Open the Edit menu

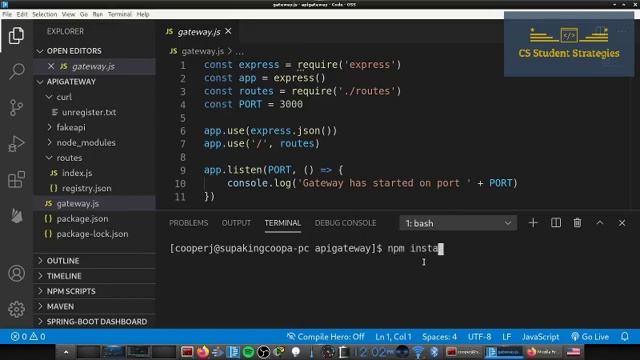click(x=22, y=14)
